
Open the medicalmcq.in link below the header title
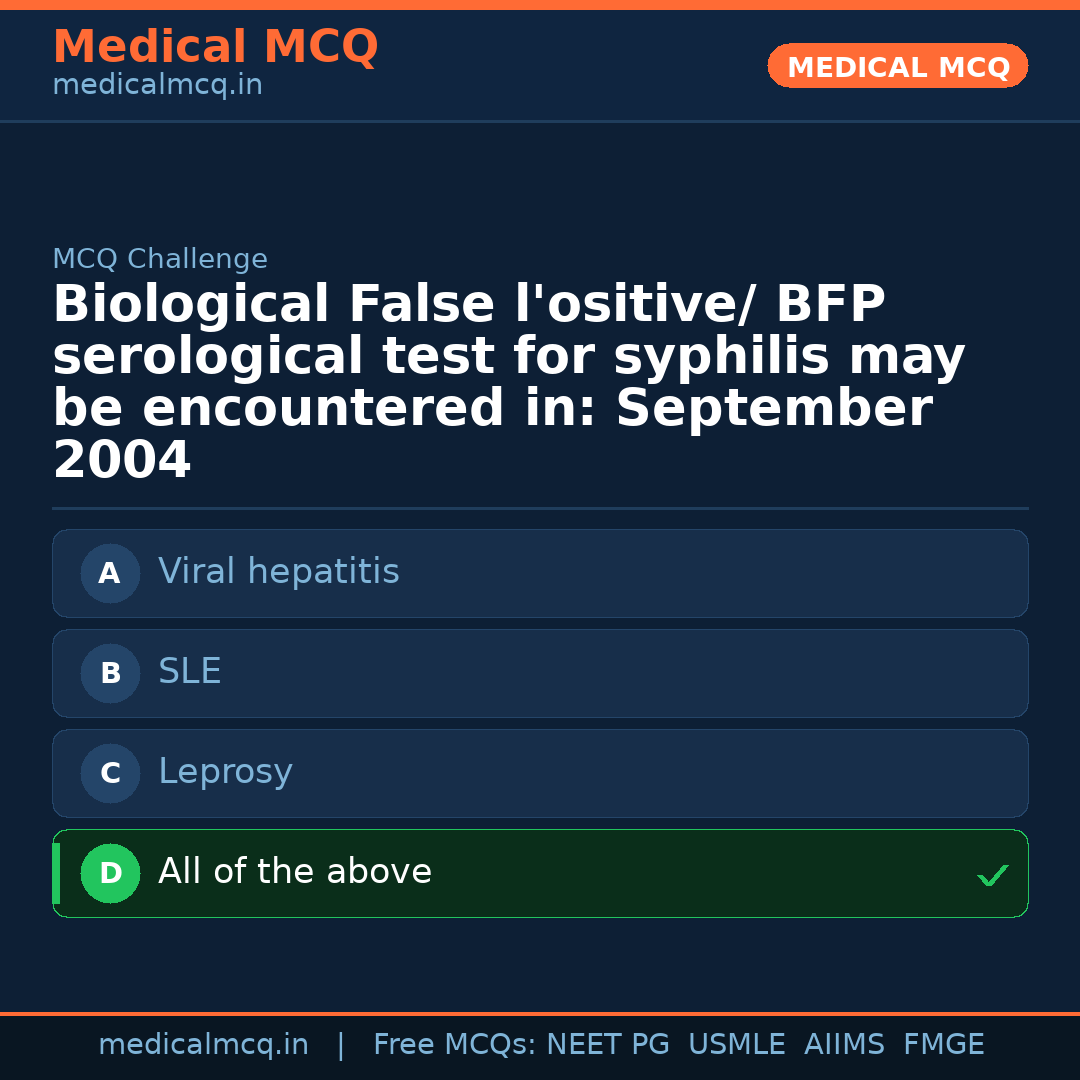click(157, 86)
